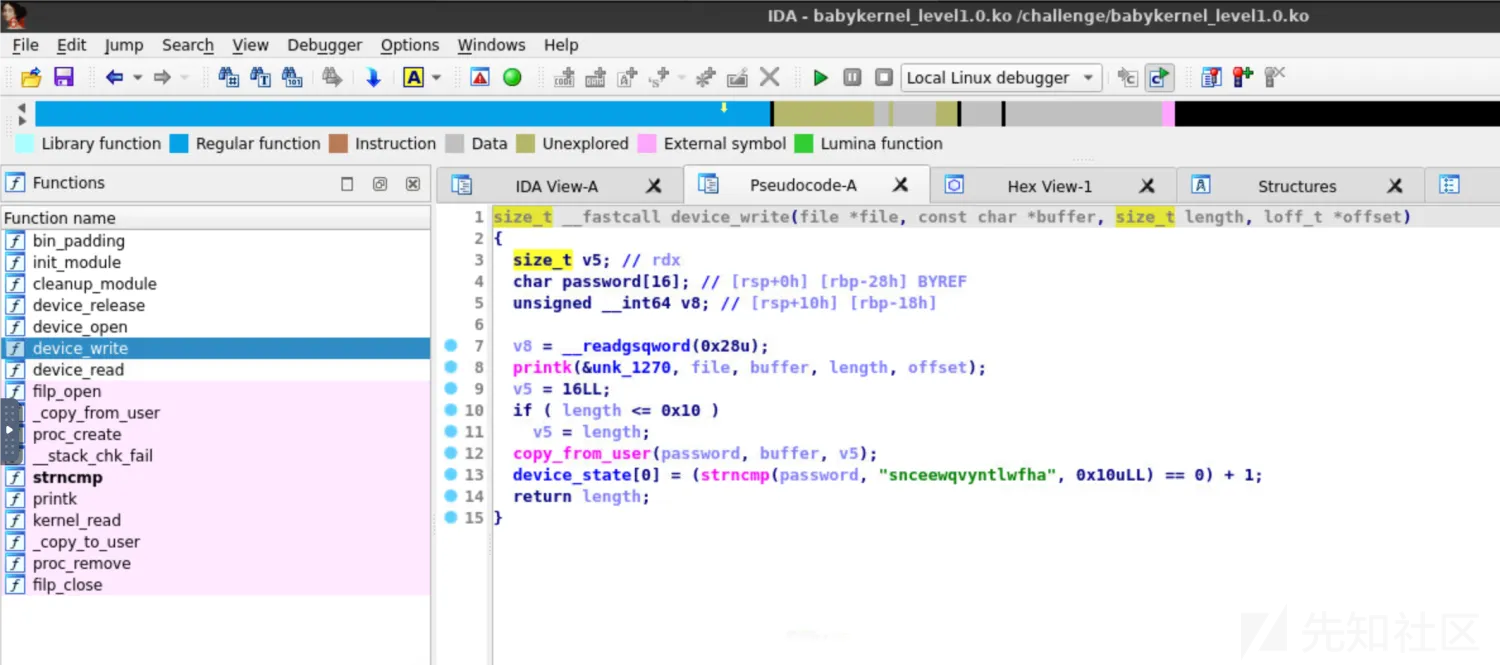Click the step-into C source icon
This screenshot has height=665, width=1500.
click(1128, 77)
